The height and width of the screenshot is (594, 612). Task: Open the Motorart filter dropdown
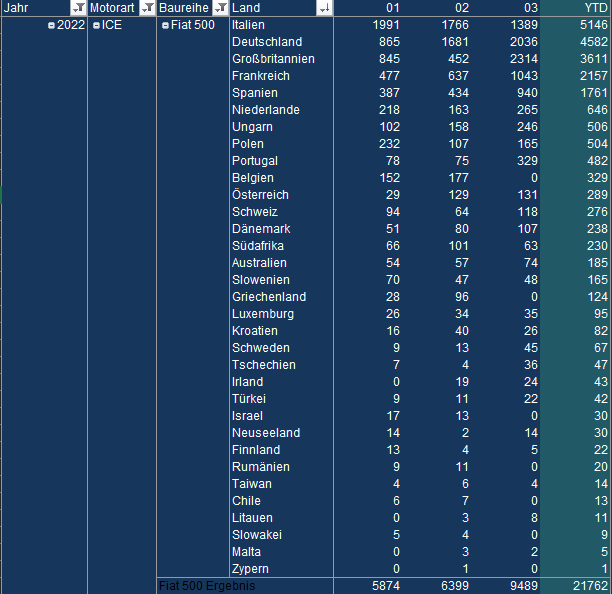click(147, 8)
